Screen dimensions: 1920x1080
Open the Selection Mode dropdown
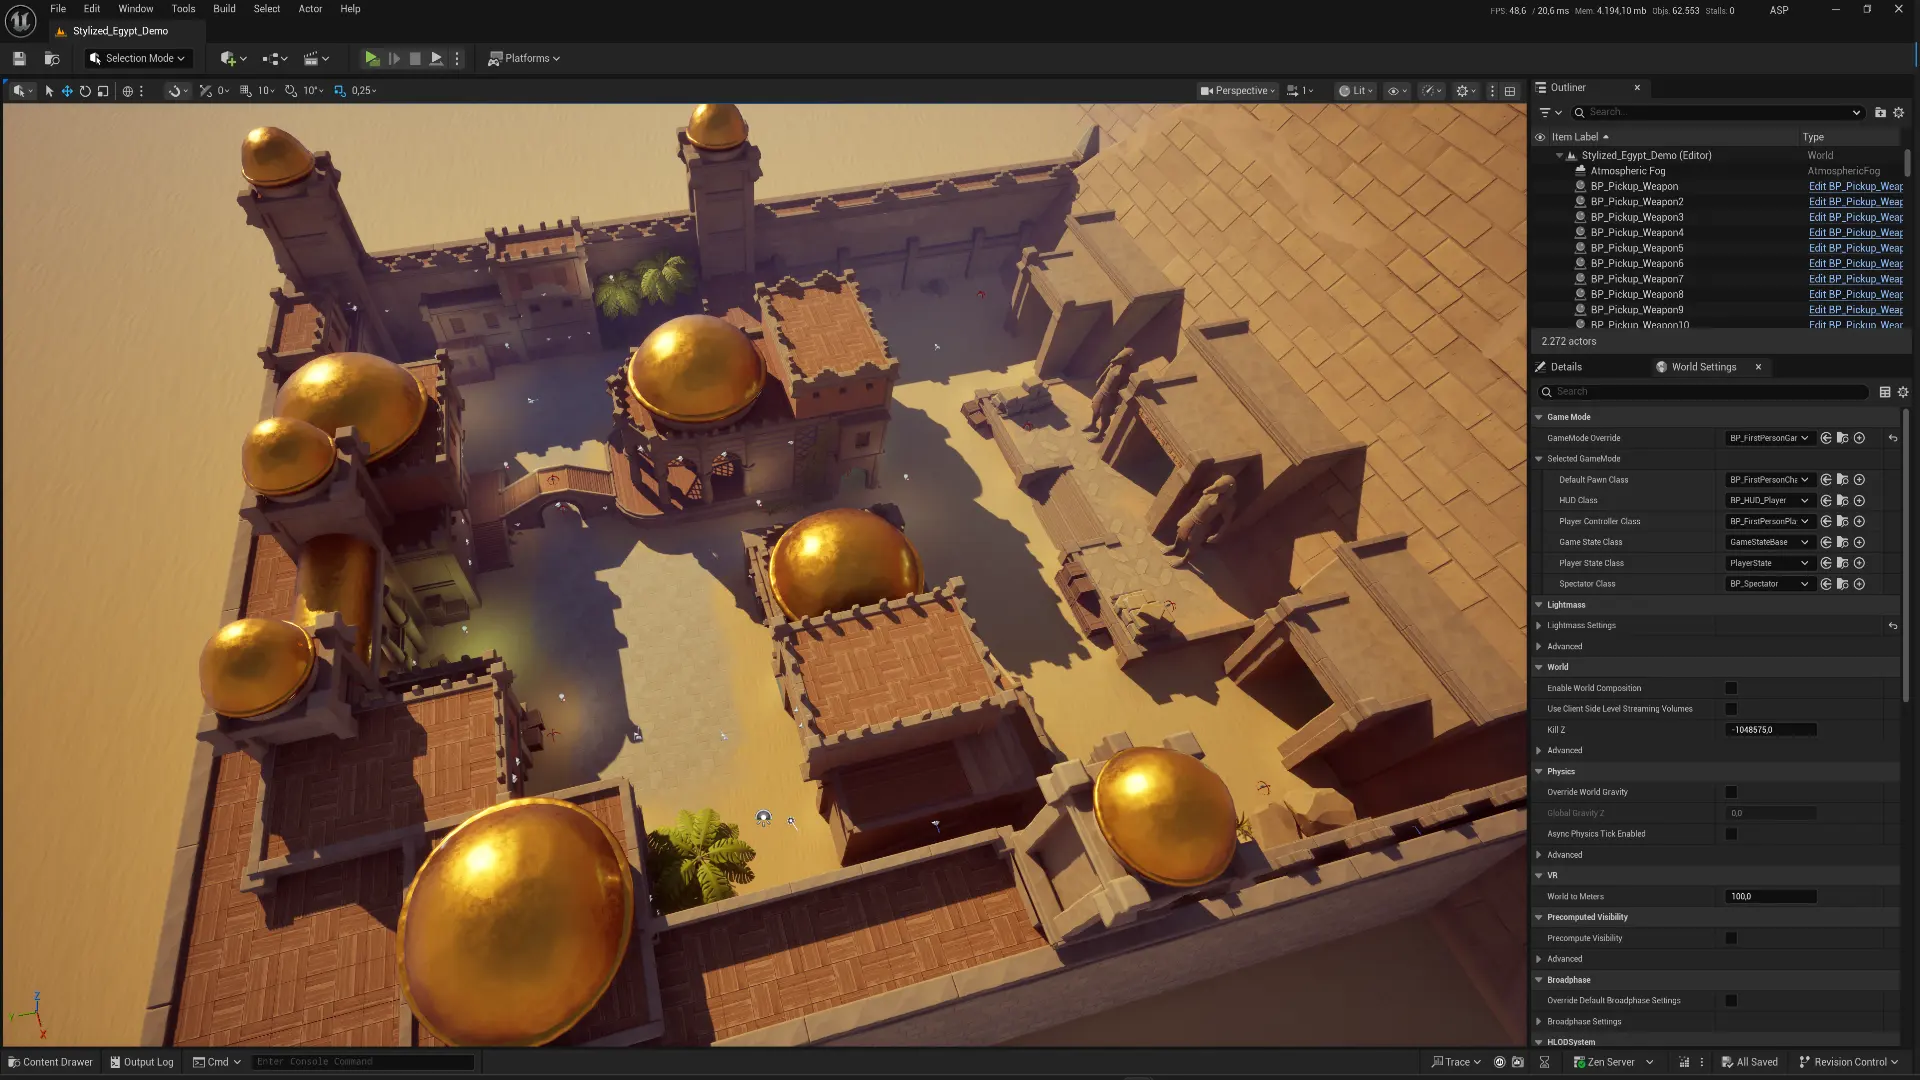coord(138,59)
